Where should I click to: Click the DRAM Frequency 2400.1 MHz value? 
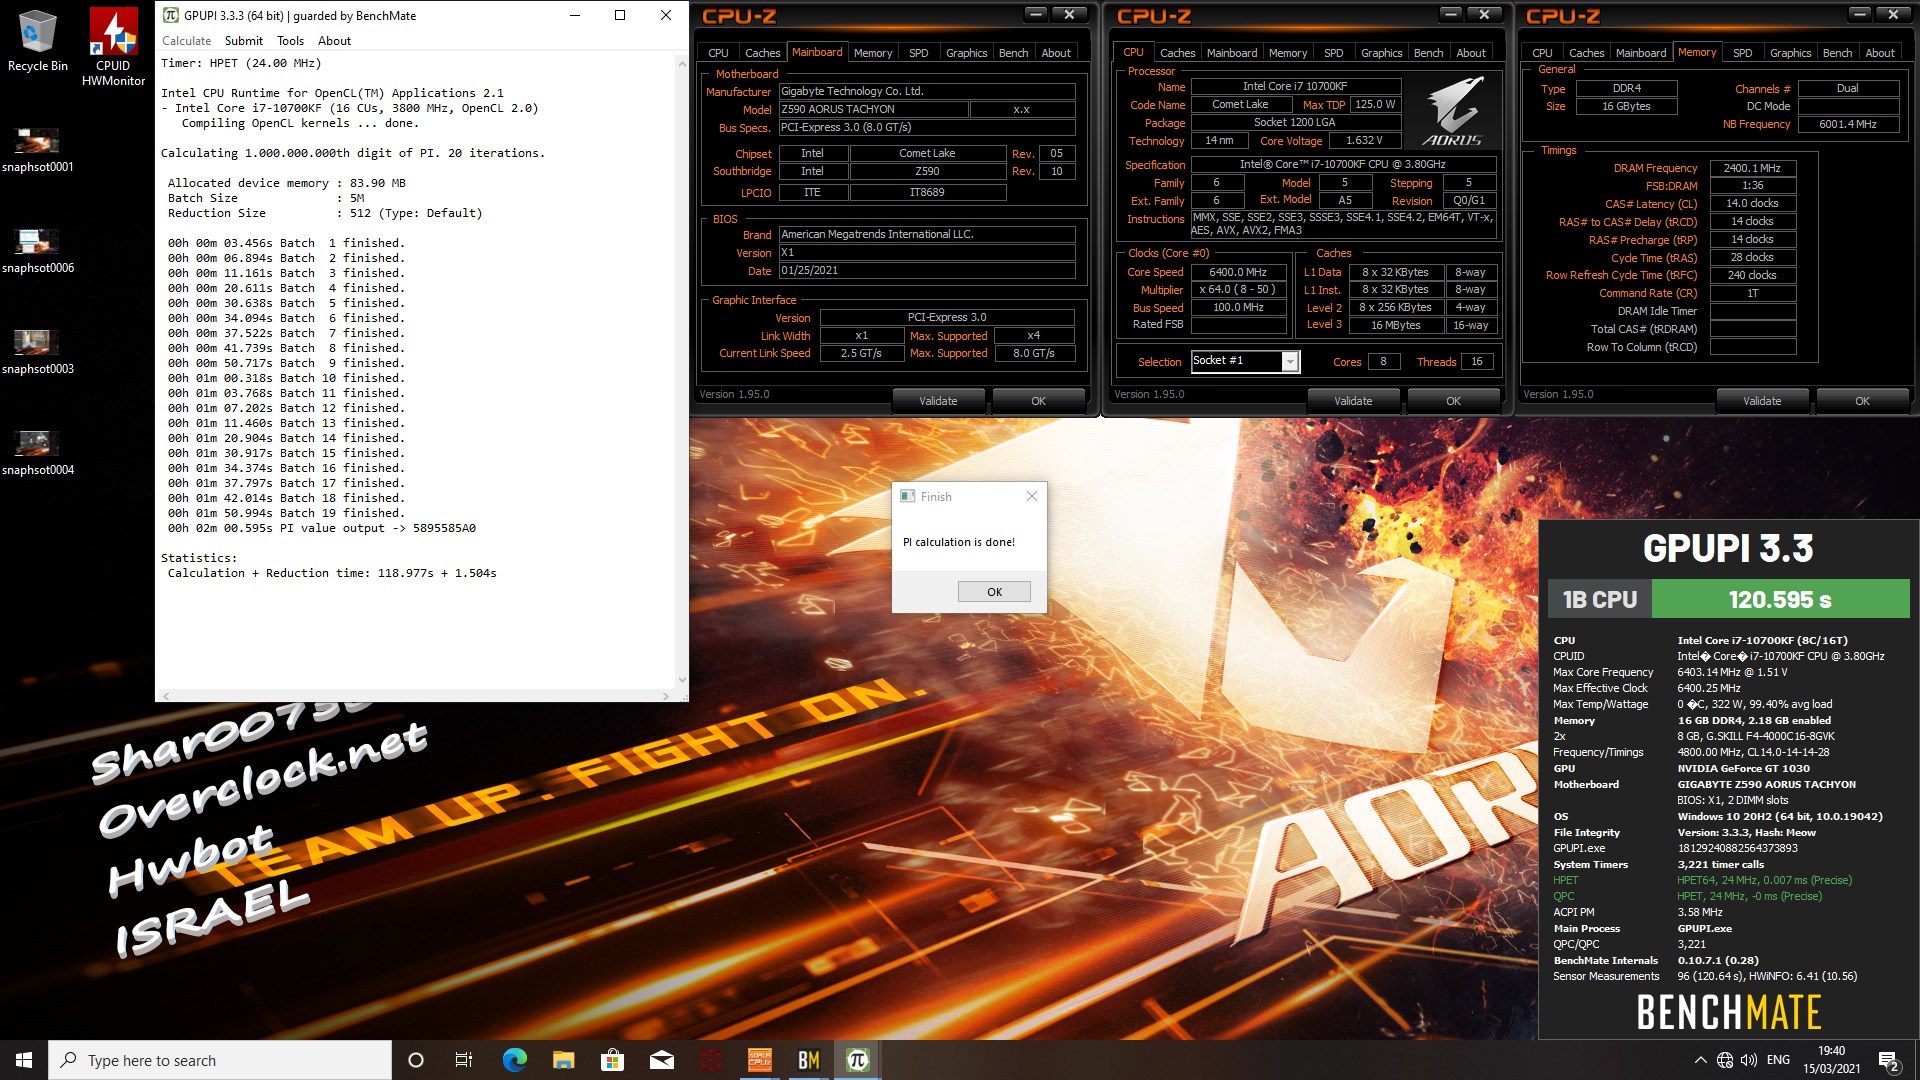1752,168
